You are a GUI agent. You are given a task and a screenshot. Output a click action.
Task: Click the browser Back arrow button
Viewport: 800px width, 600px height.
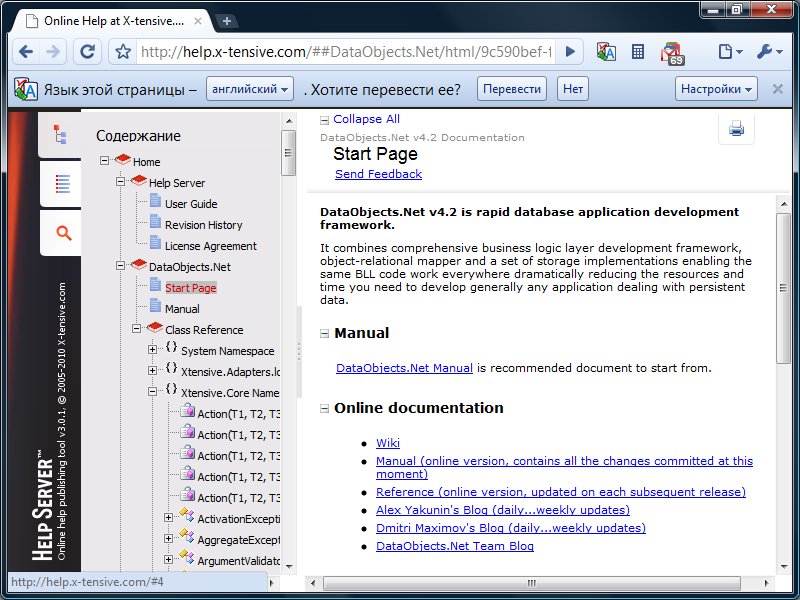coord(26,52)
